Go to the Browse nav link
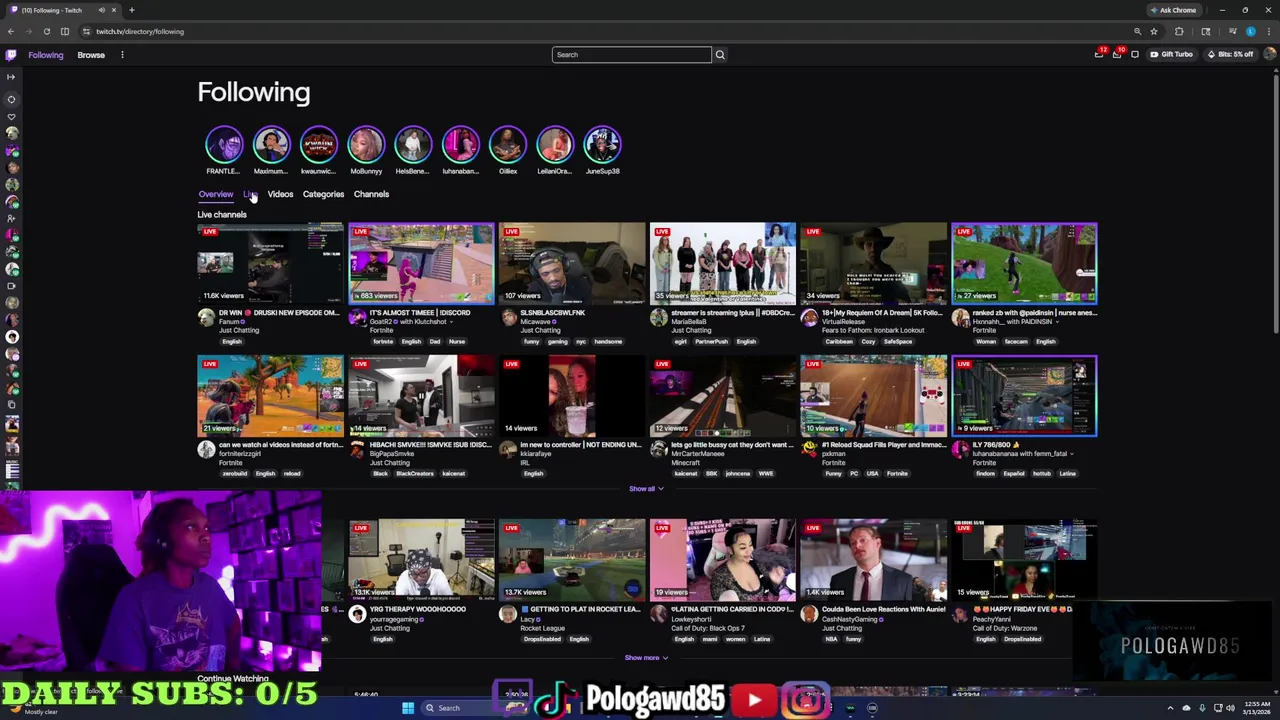 pos(91,55)
